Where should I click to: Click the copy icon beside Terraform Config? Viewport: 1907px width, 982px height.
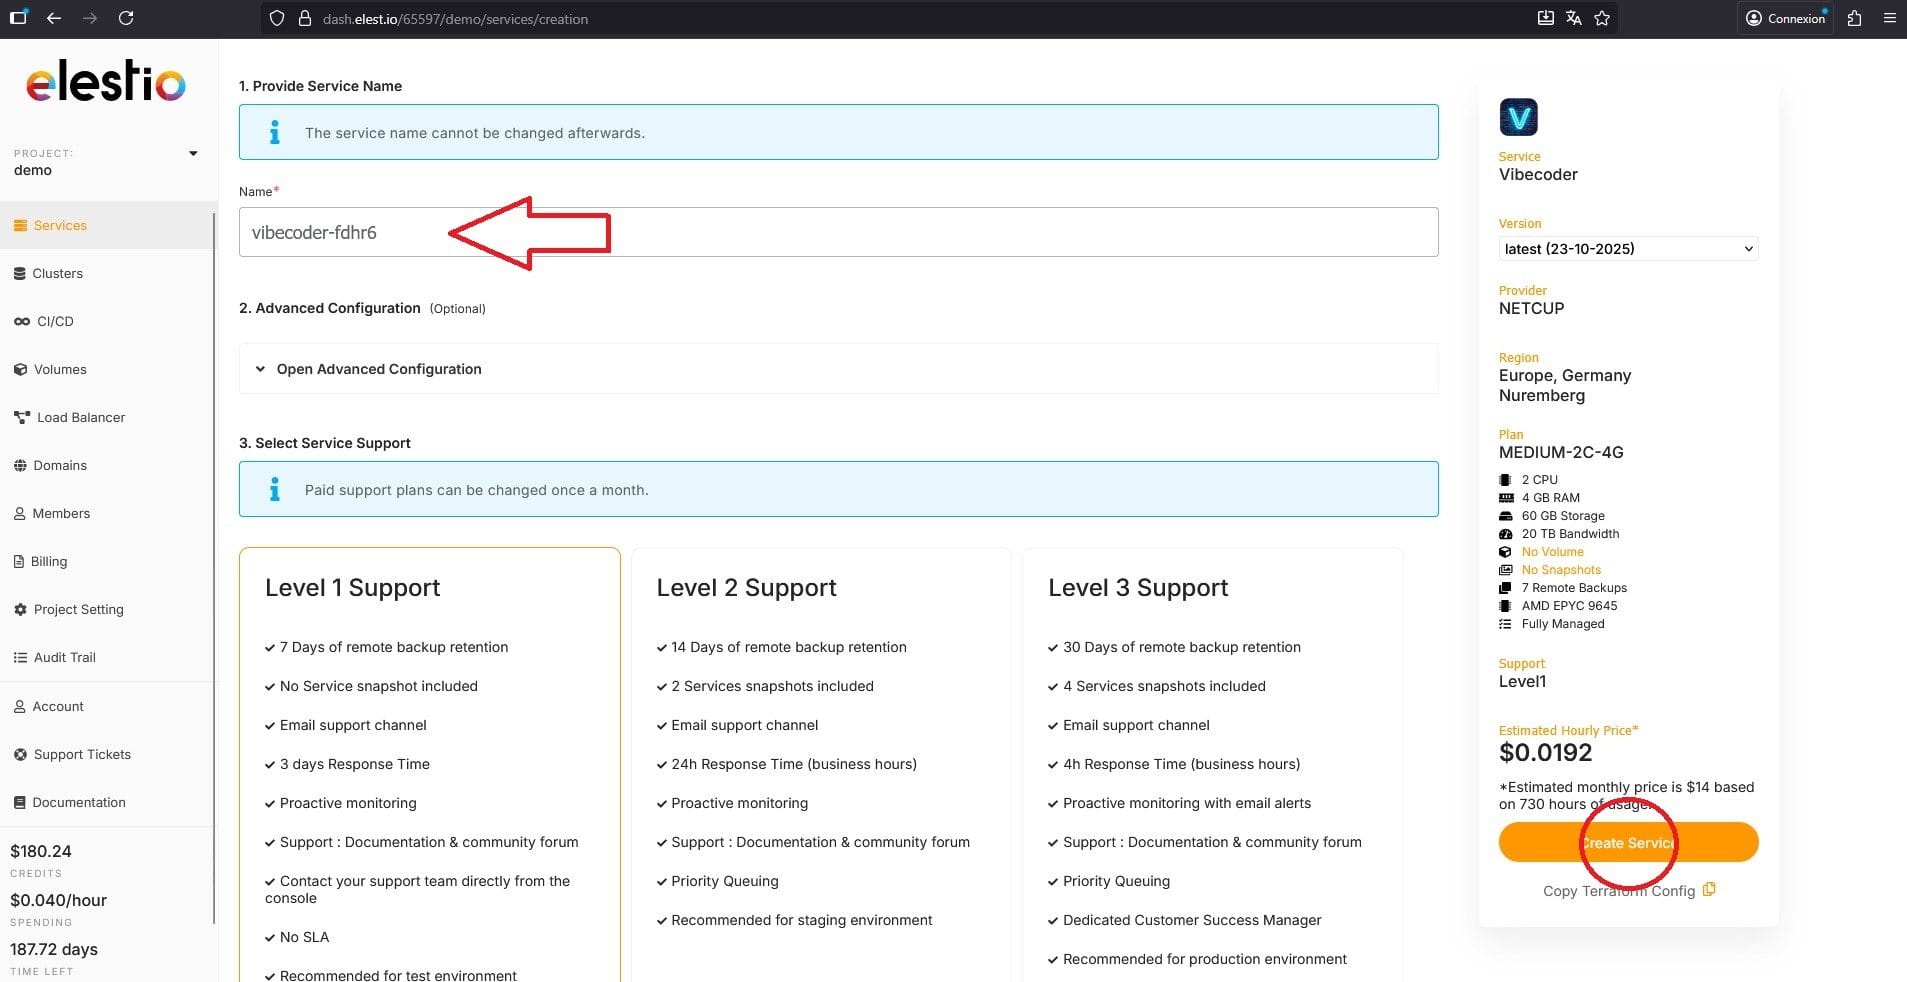pos(1709,890)
